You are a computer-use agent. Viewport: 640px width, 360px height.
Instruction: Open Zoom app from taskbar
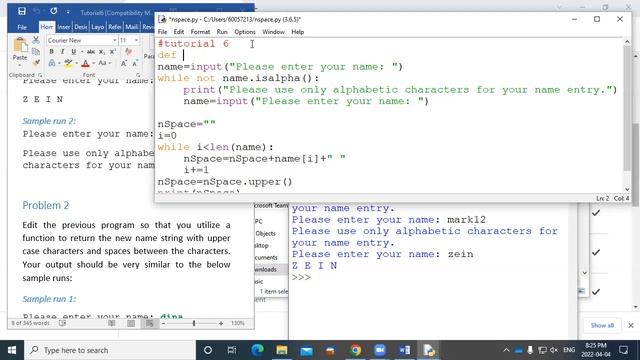(x=380, y=350)
